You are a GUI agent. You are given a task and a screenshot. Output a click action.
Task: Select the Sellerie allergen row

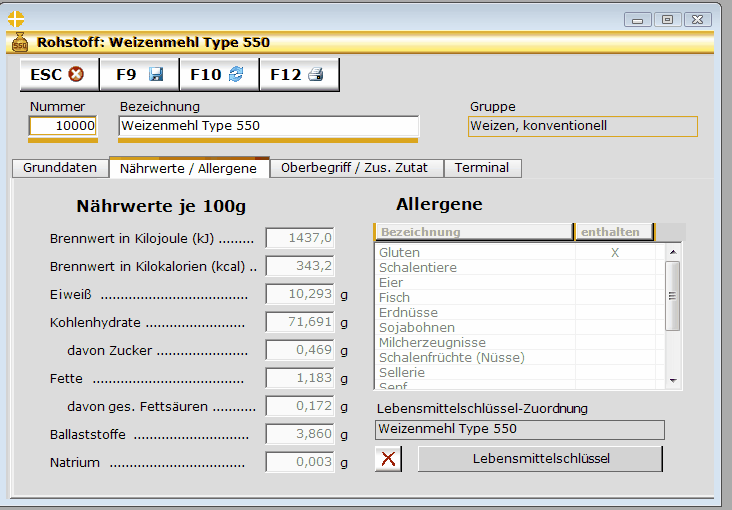coord(520,372)
